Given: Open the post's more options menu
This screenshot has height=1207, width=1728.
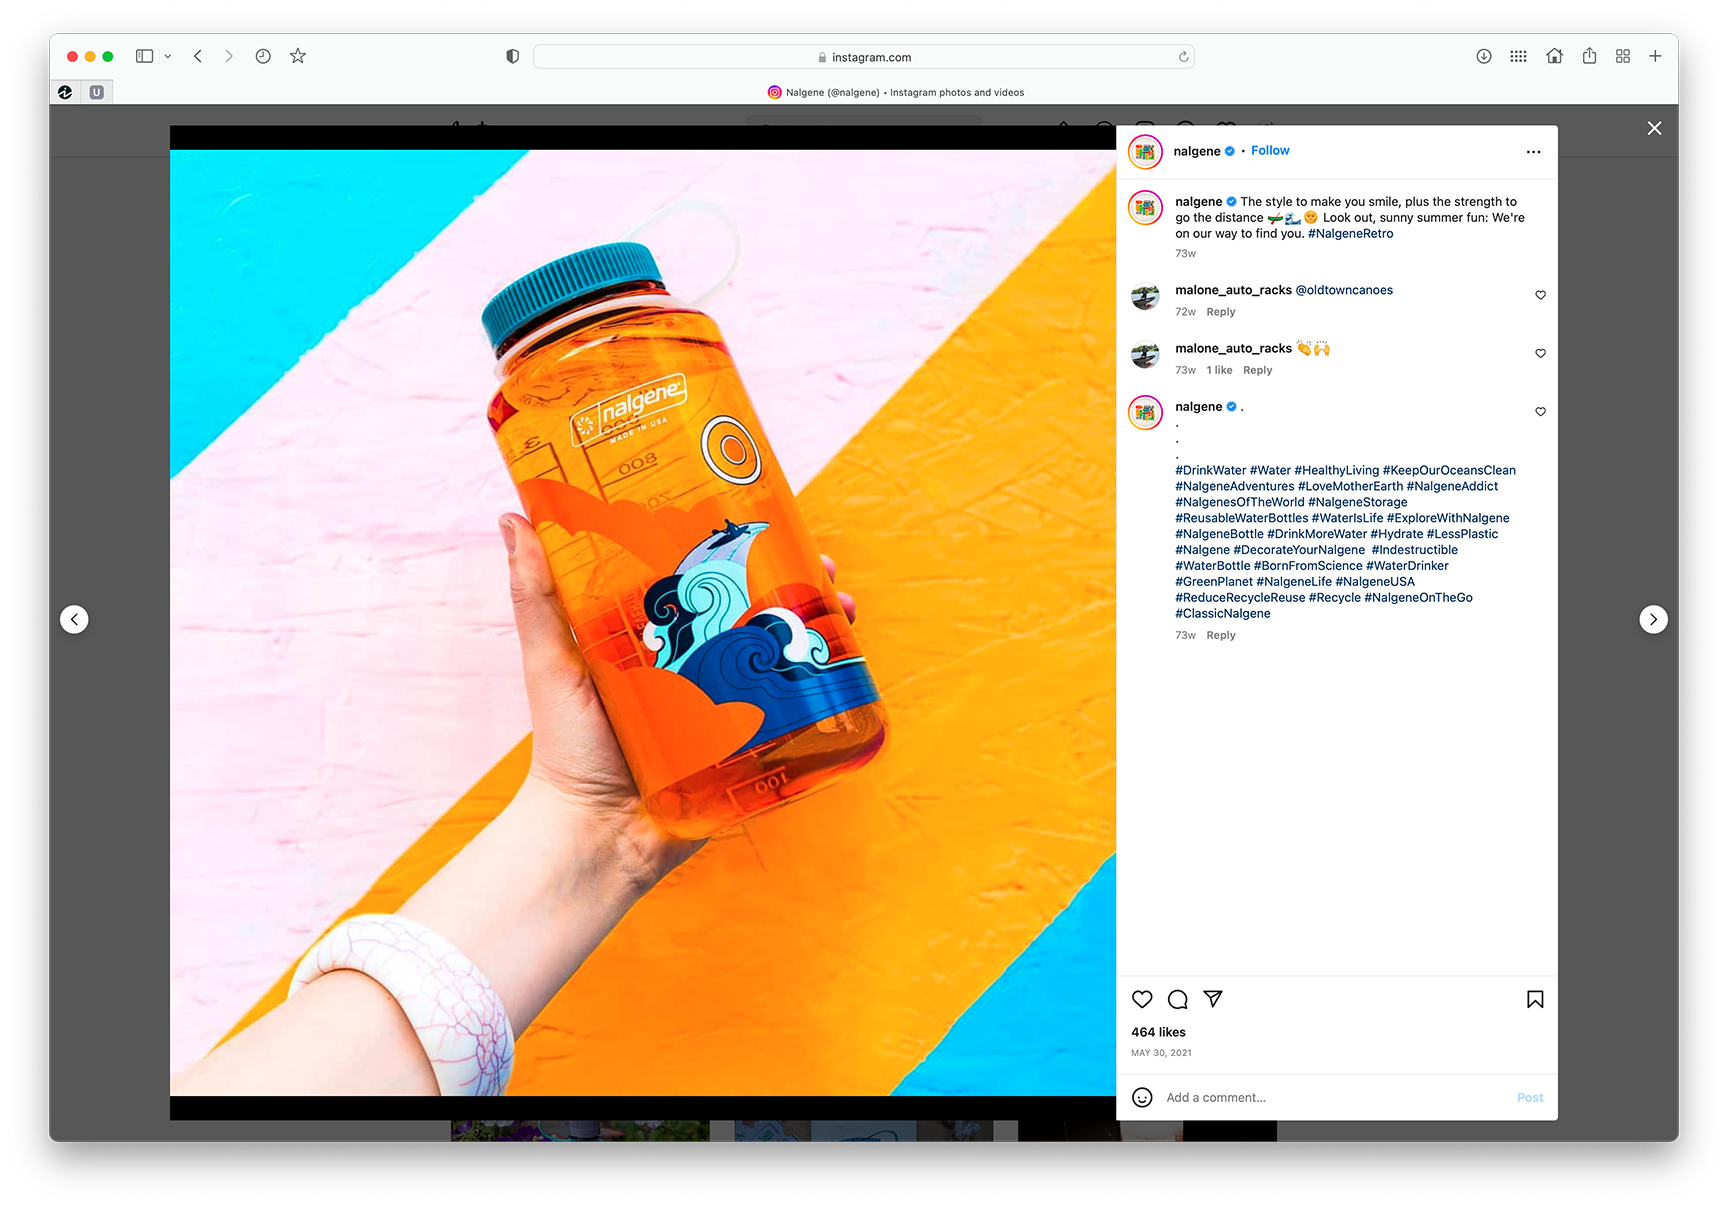Looking at the screenshot, I should (x=1533, y=152).
